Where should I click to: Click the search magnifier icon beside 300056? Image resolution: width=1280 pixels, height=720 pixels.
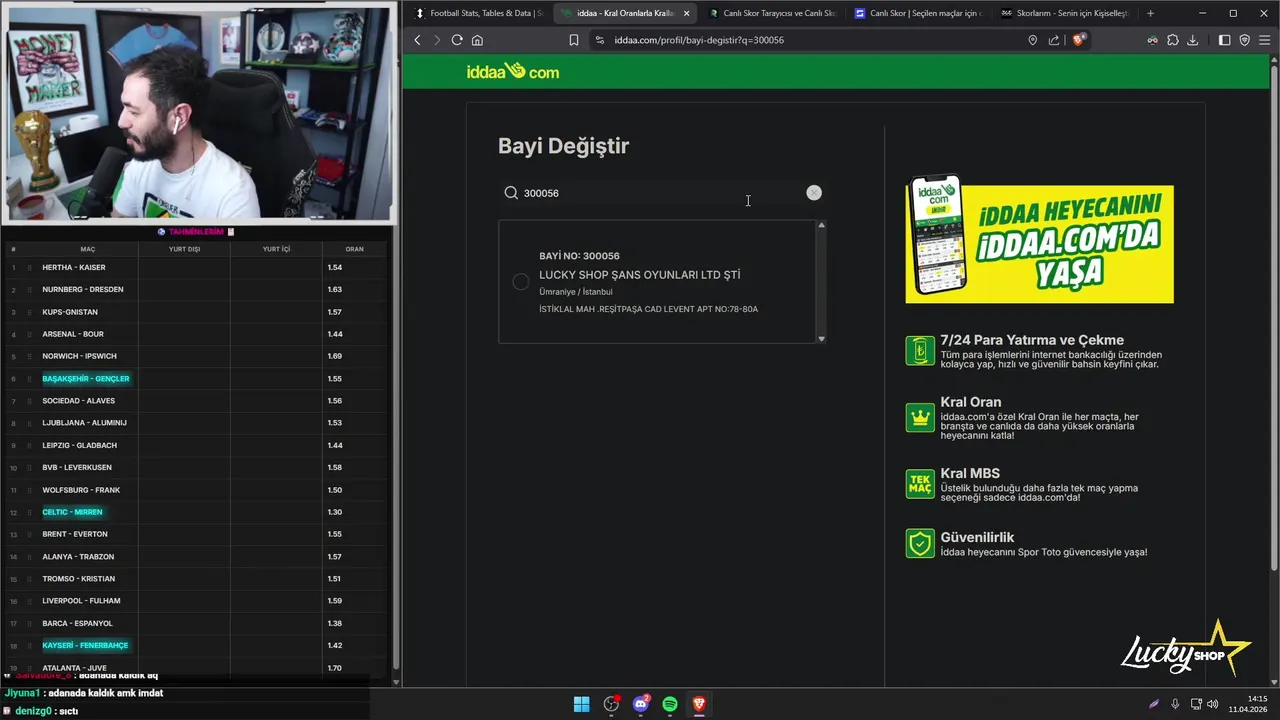(511, 193)
